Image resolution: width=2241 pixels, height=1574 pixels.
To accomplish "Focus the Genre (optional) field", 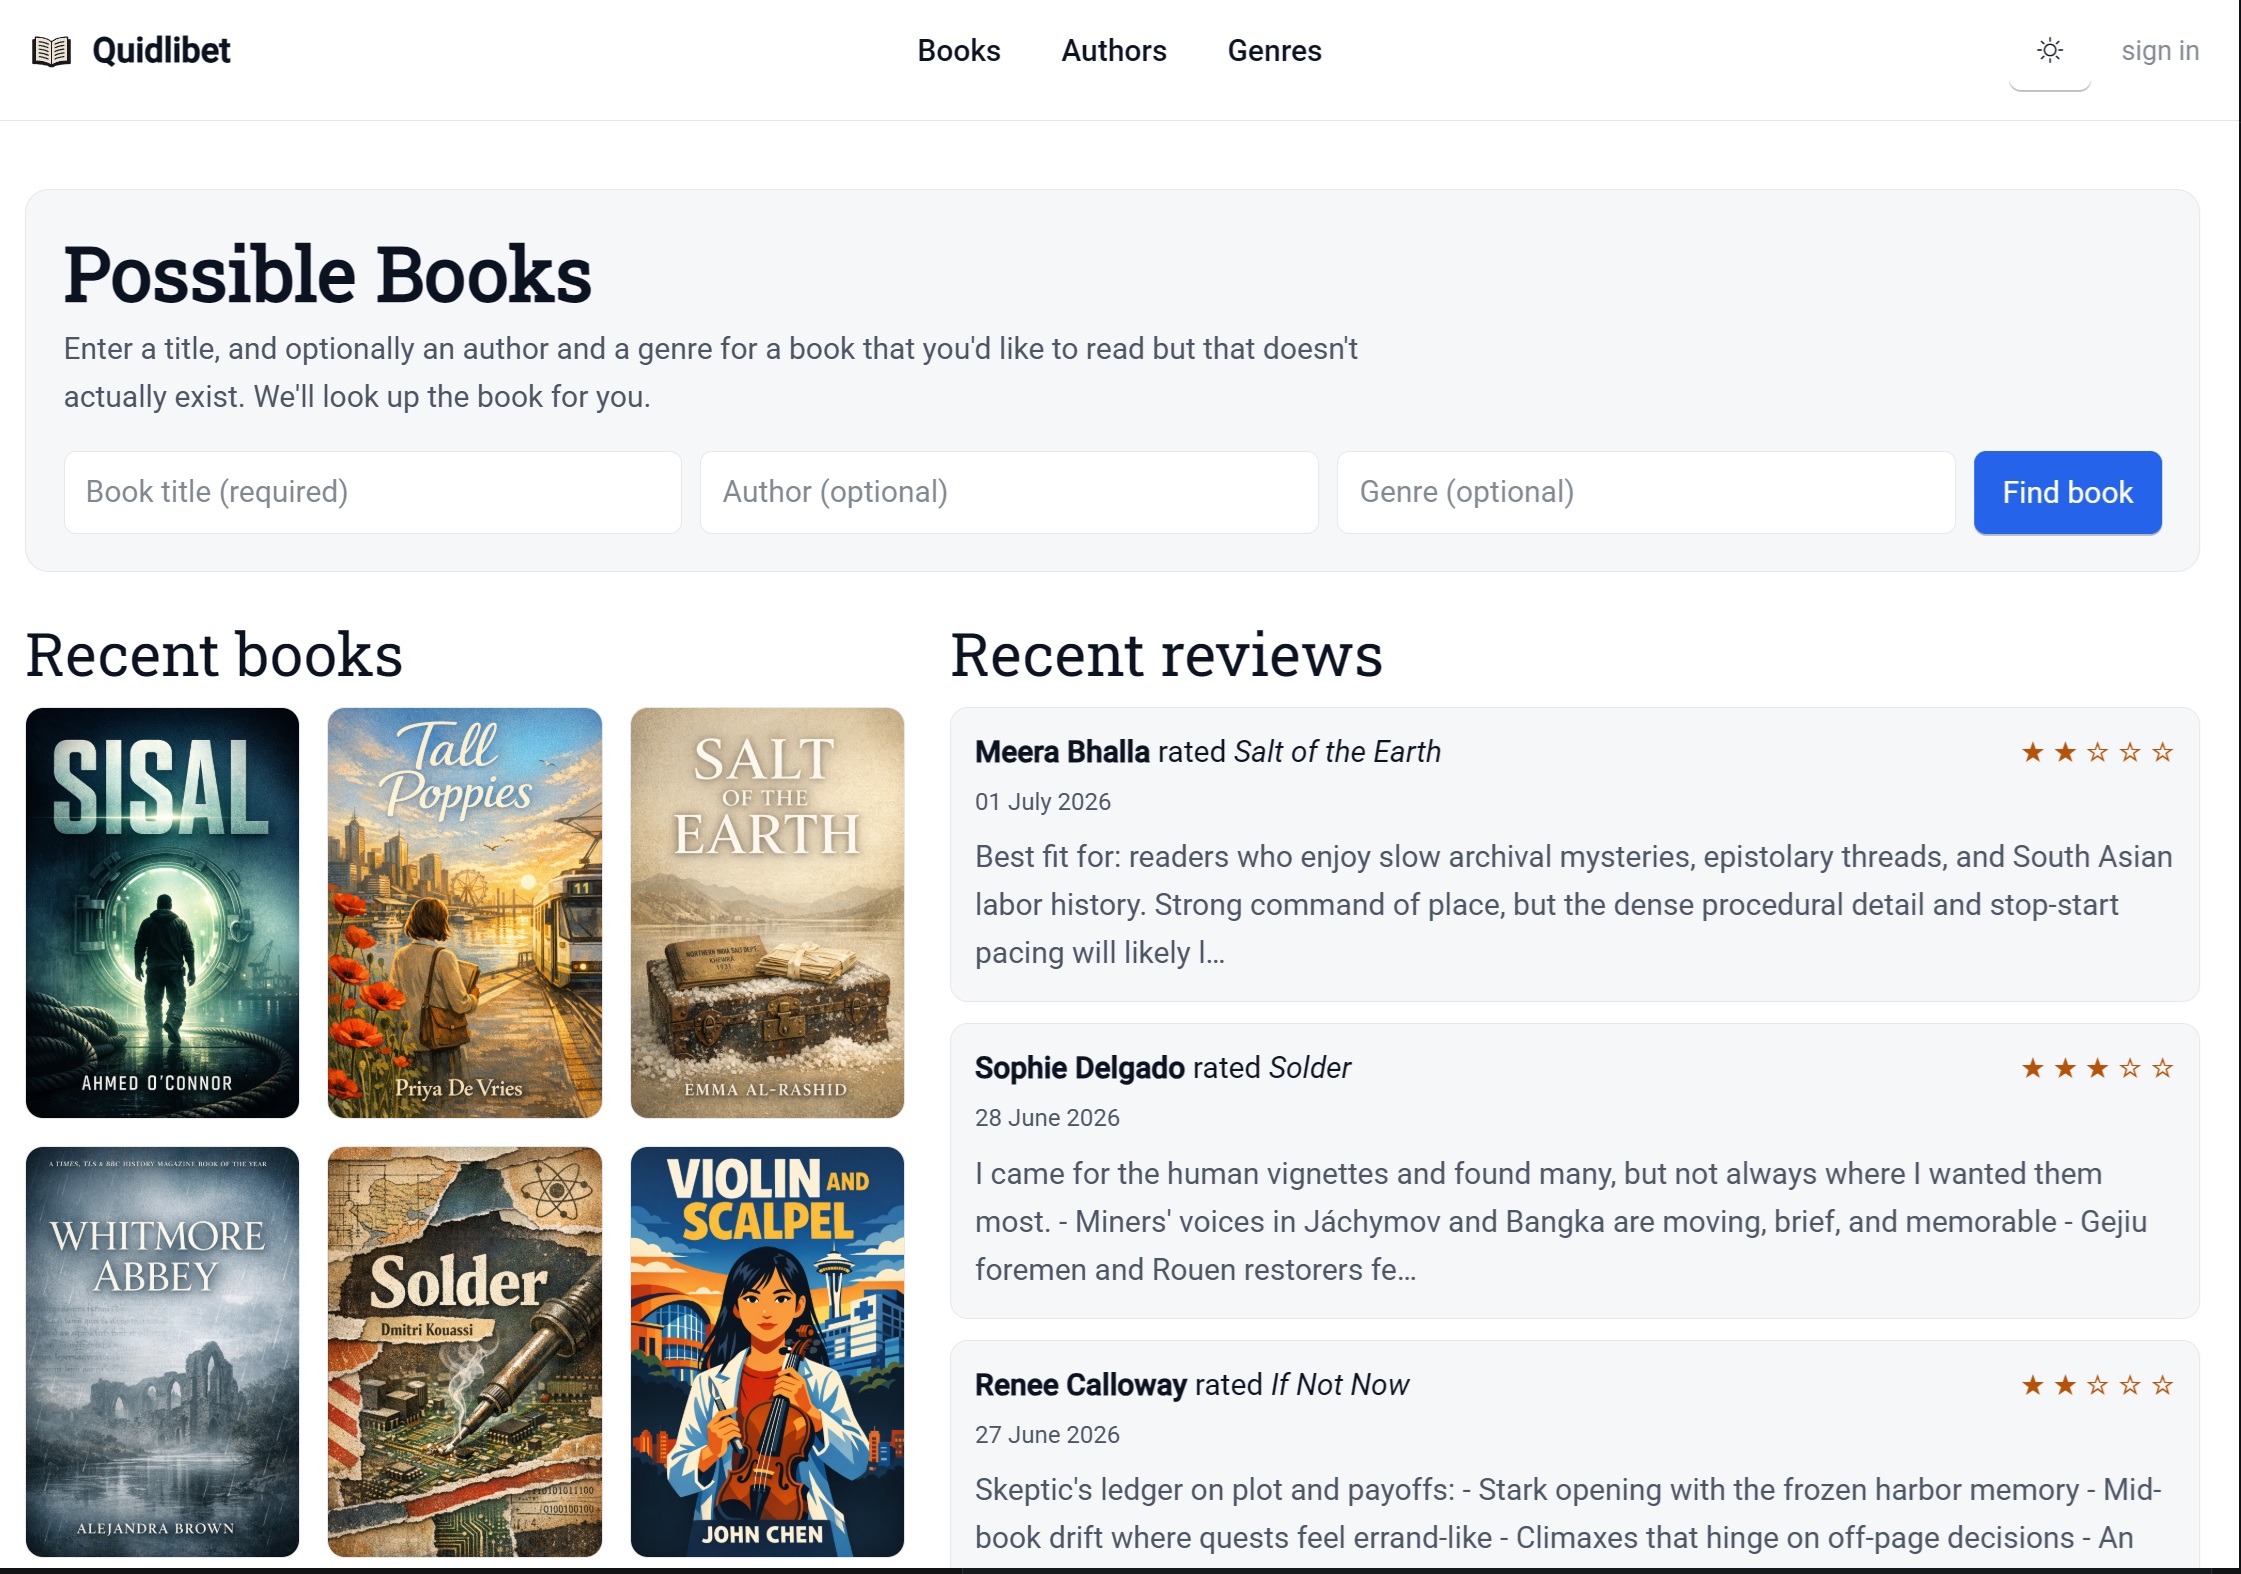I will pos(1645,492).
